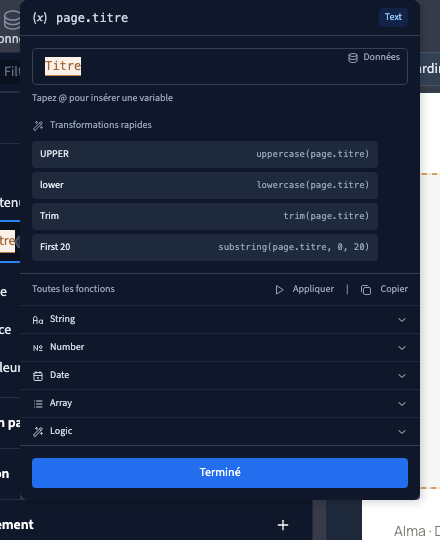The width and height of the screenshot is (440, 540).
Task: Click the Logic category chevron
Action: [402, 432]
